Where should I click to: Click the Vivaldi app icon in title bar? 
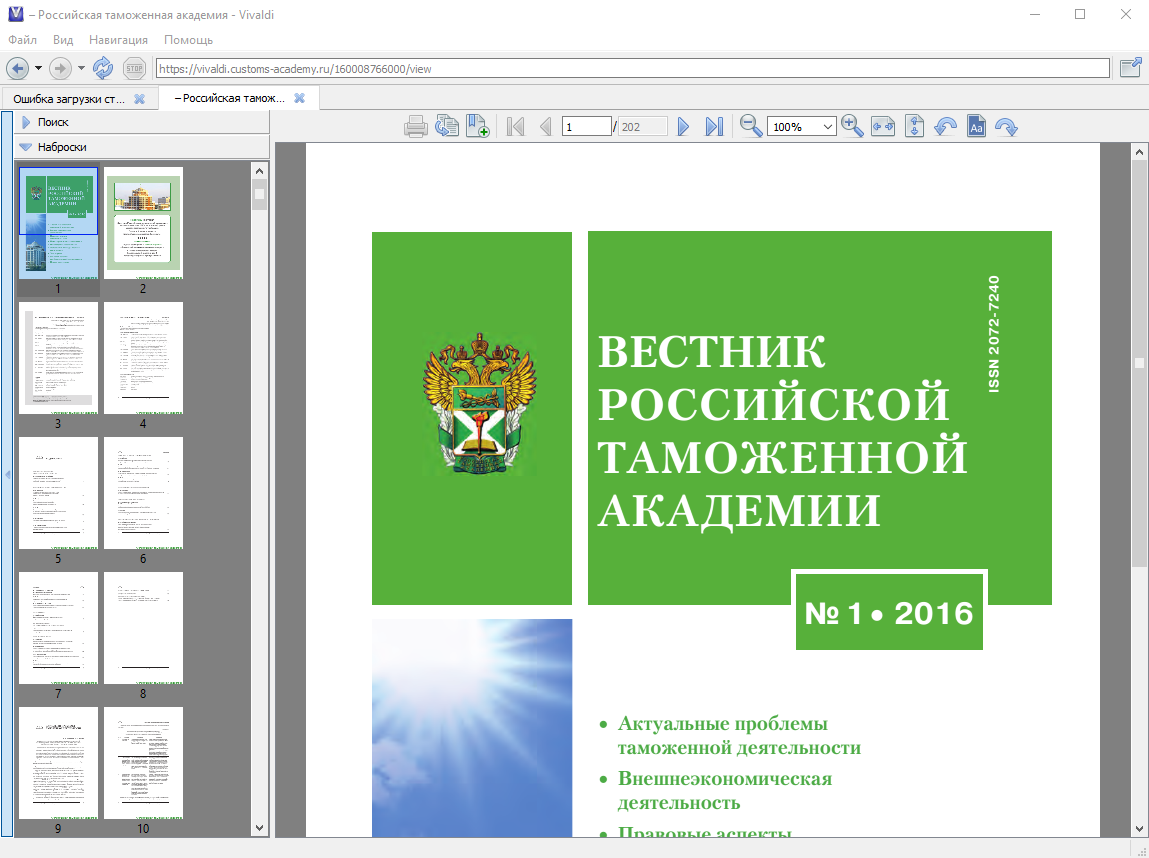coord(15,14)
